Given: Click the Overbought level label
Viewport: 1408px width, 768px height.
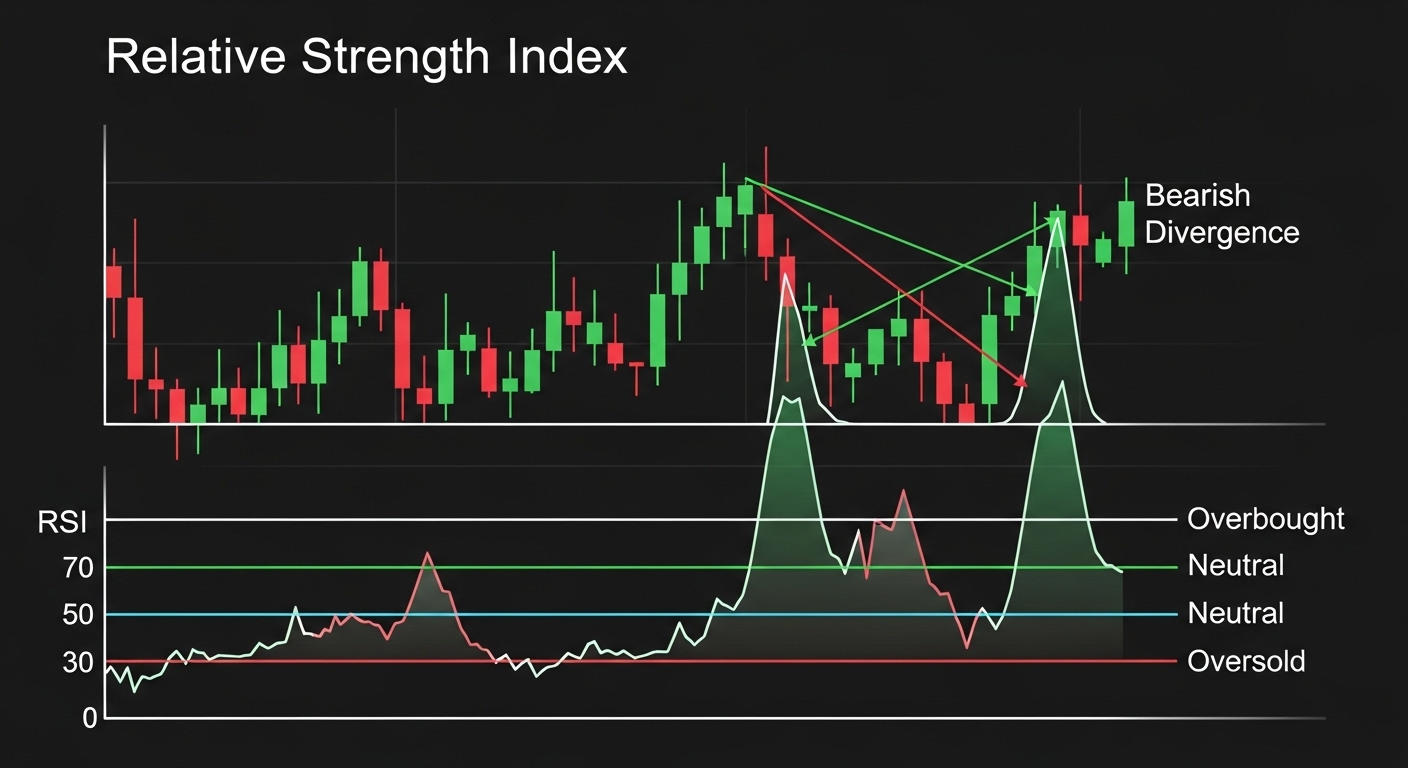Looking at the screenshot, I should tap(1265, 519).
